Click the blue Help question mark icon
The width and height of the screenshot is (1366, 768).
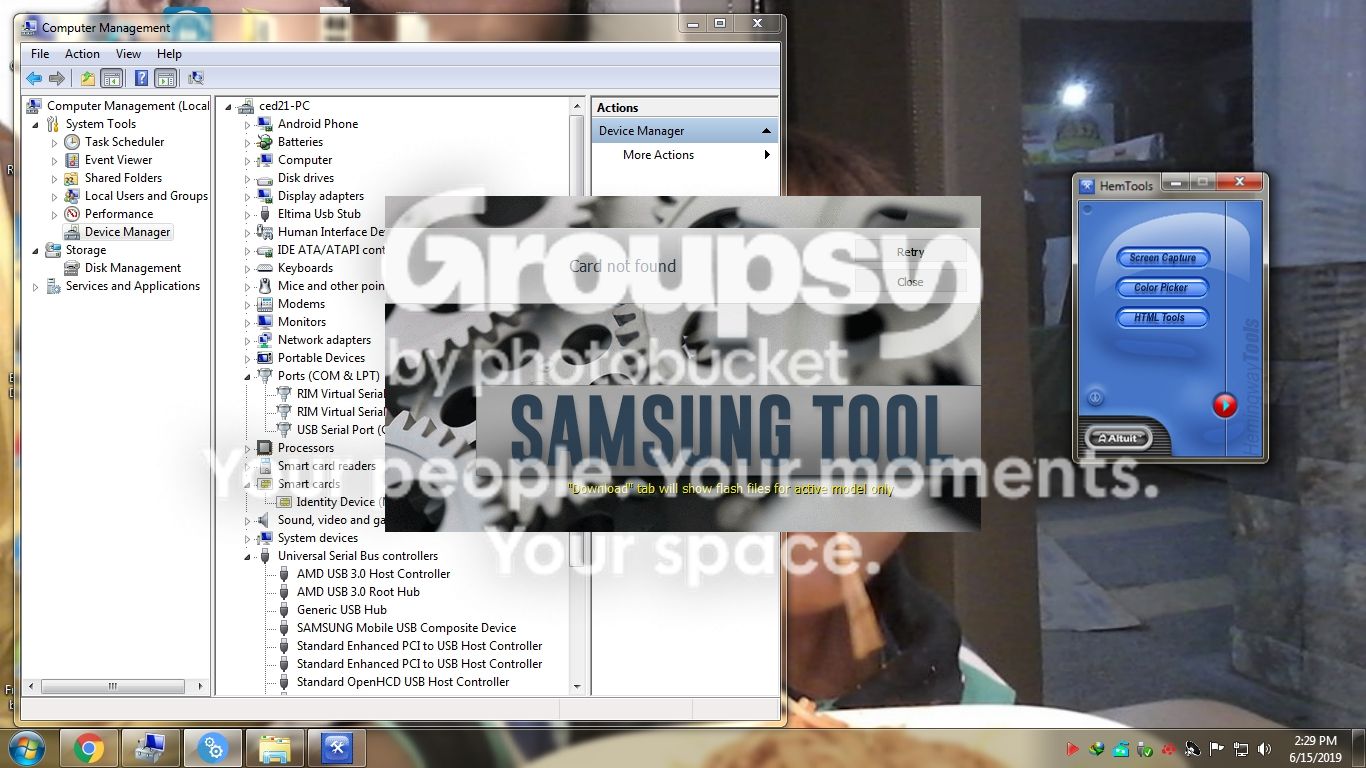(x=142, y=78)
